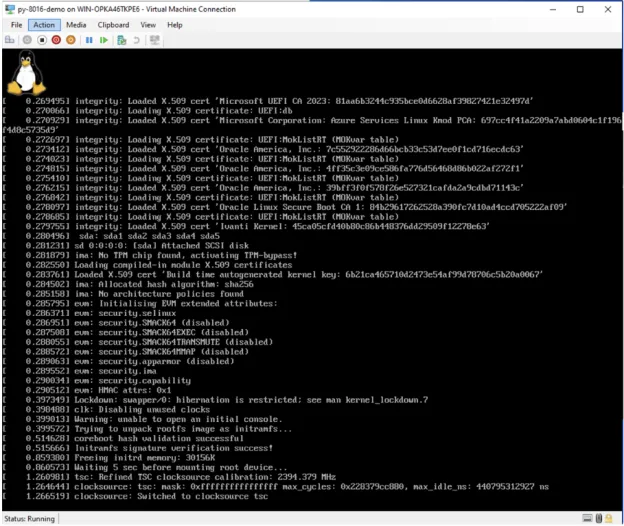This screenshot has width=624, height=526.
Task: Click the Enhanced Session toolbar icon
Action: click(x=155, y=40)
